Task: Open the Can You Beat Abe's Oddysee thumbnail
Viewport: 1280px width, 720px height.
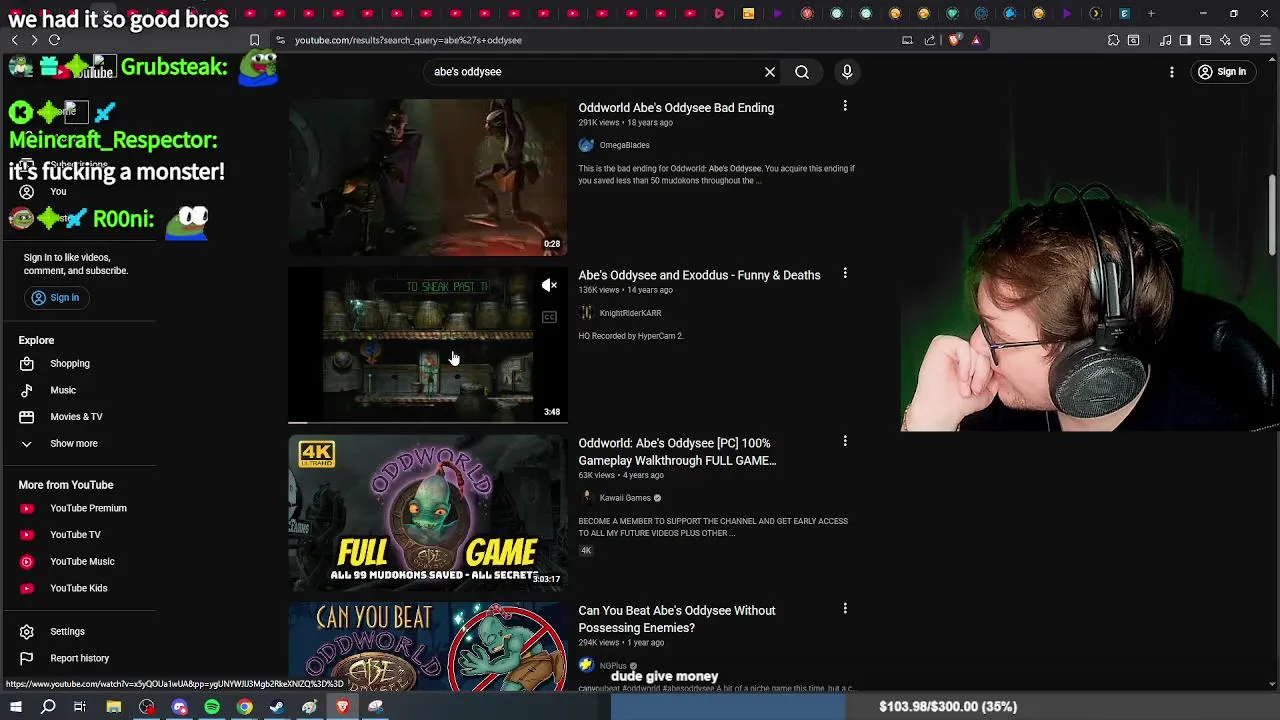Action: tap(428, 646)
